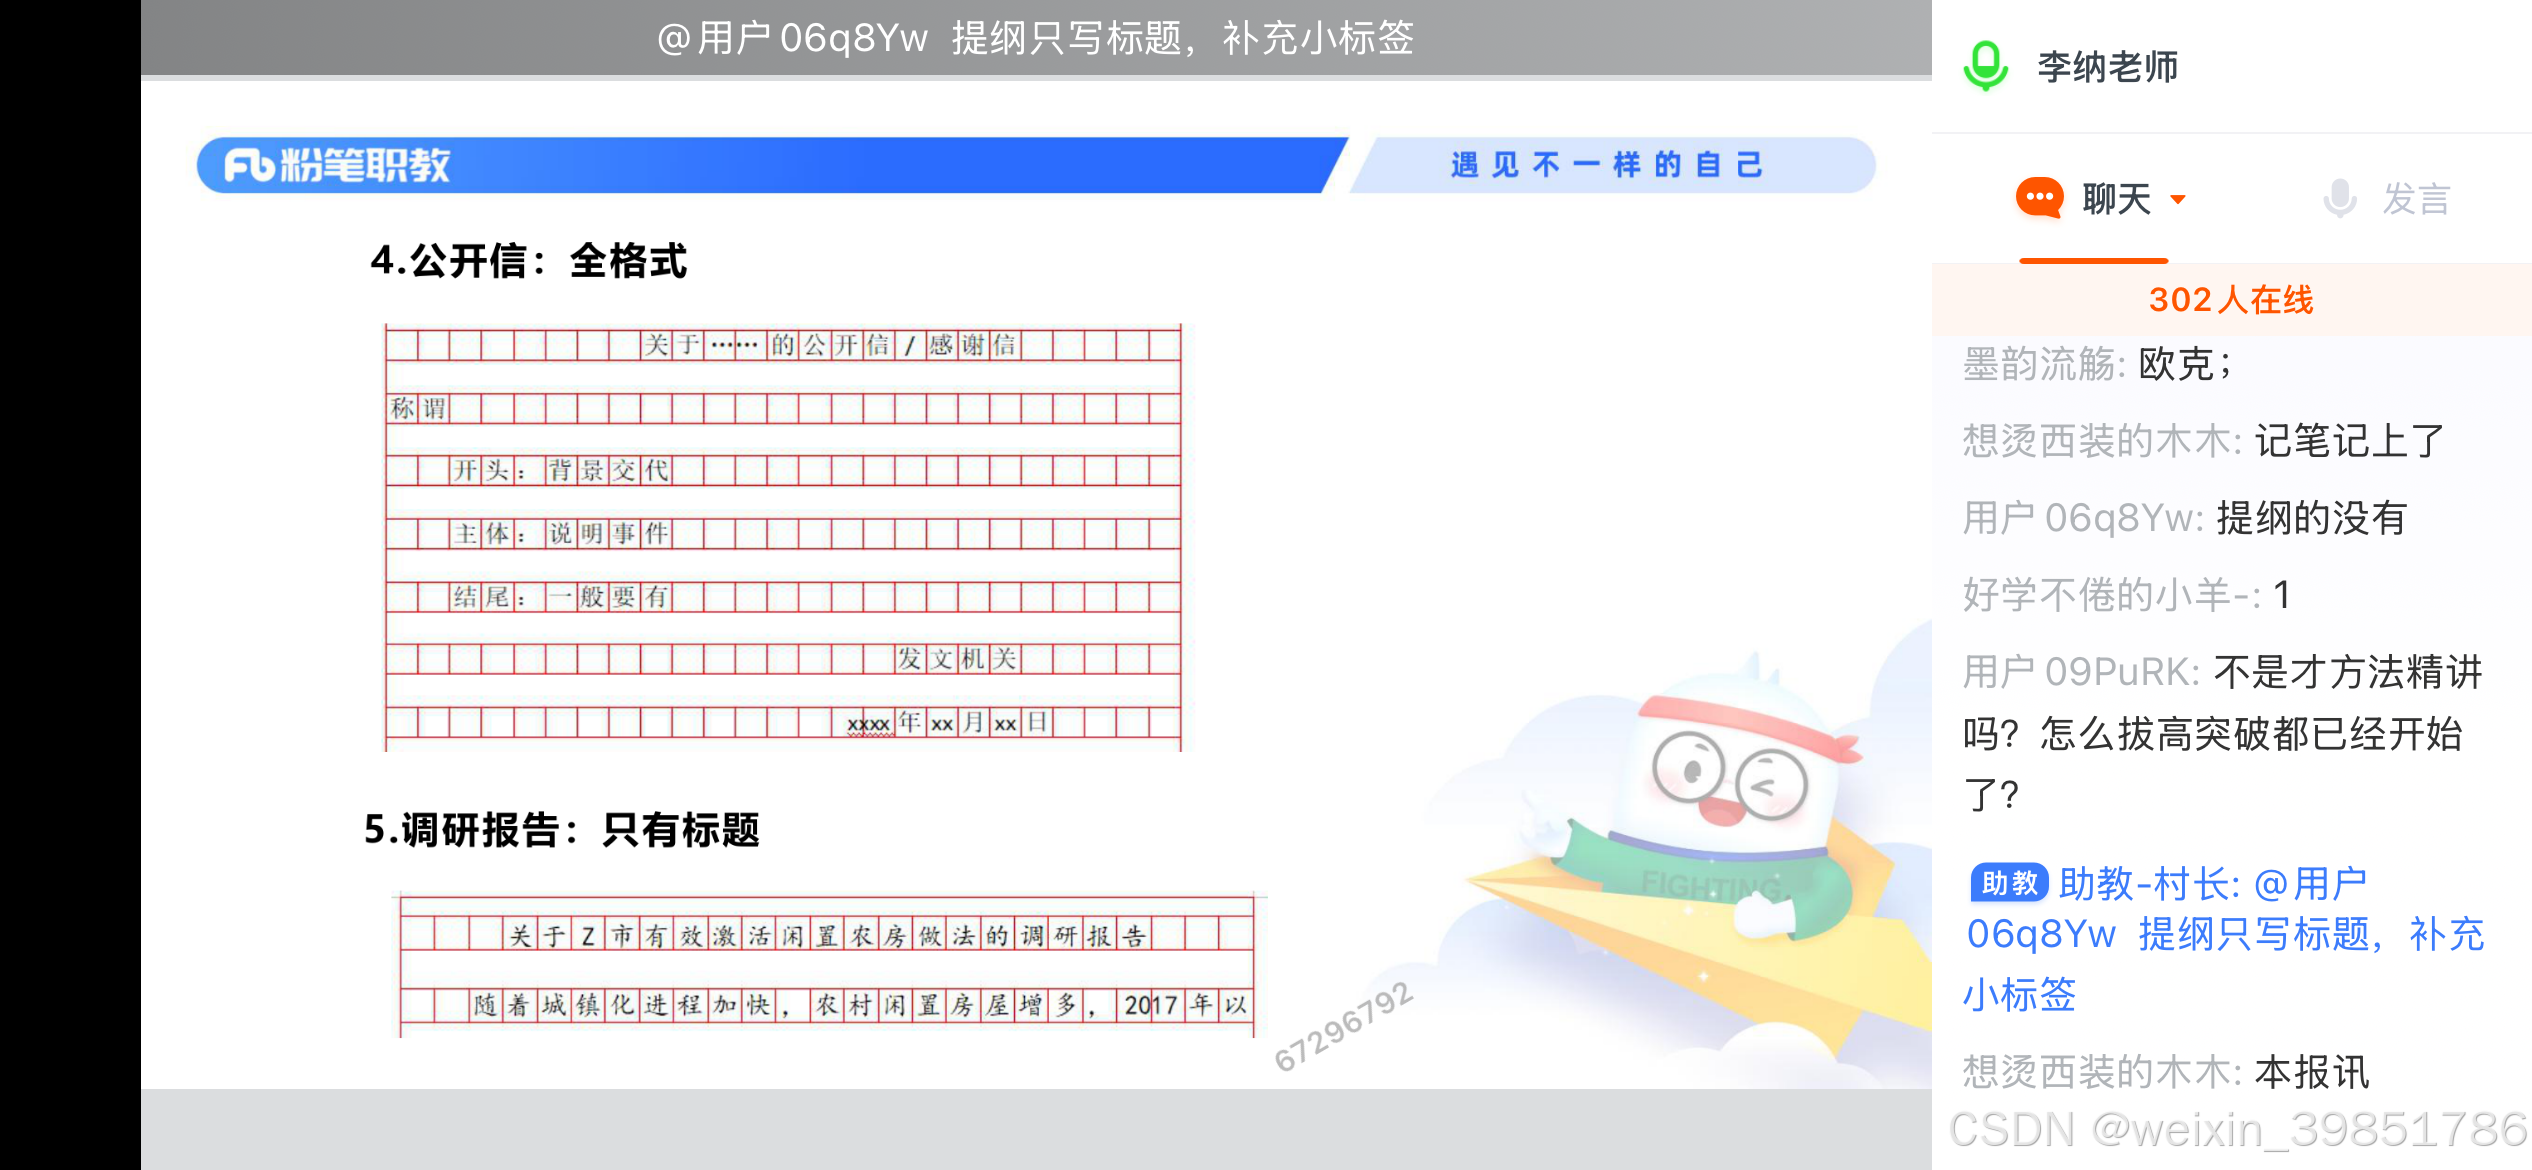Click the 粉笔职教 logo on slide

[x=338, y=165]
